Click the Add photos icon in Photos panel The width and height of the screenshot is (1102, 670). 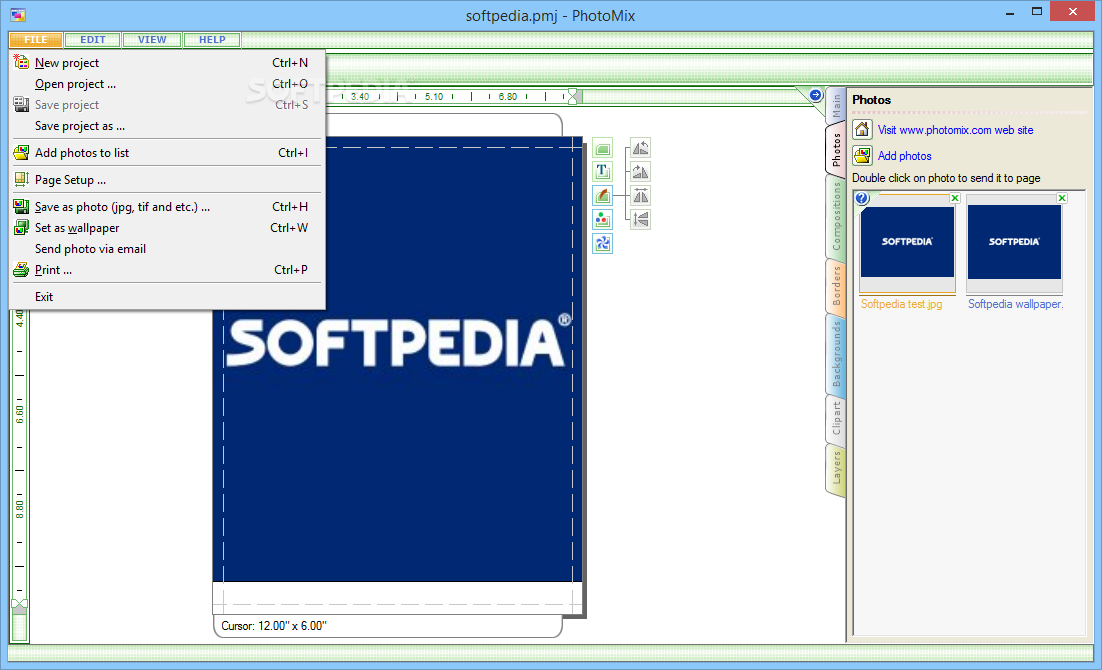[862, 155]
